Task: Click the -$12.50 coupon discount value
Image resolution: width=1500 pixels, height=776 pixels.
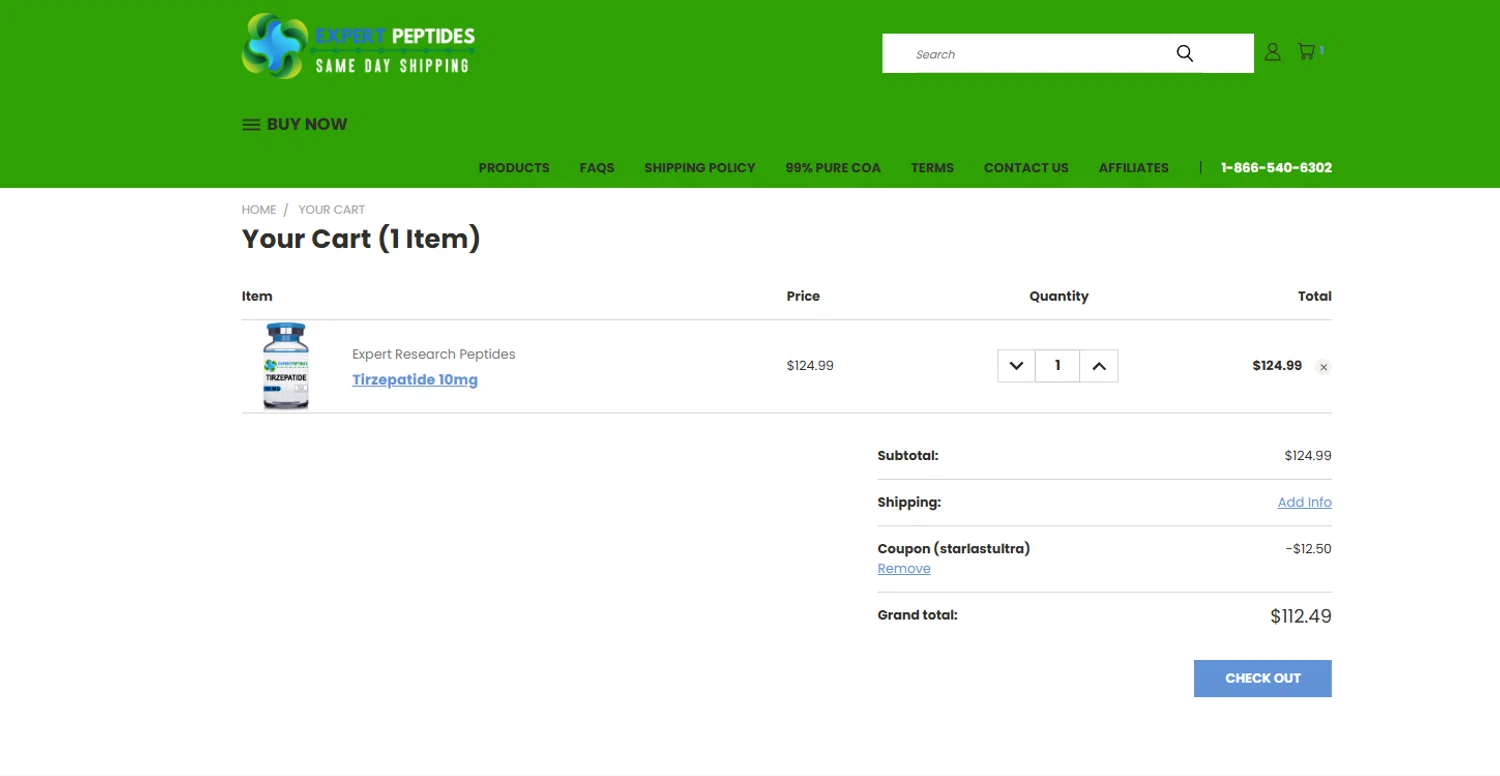Action: [x=1308, y=549]
